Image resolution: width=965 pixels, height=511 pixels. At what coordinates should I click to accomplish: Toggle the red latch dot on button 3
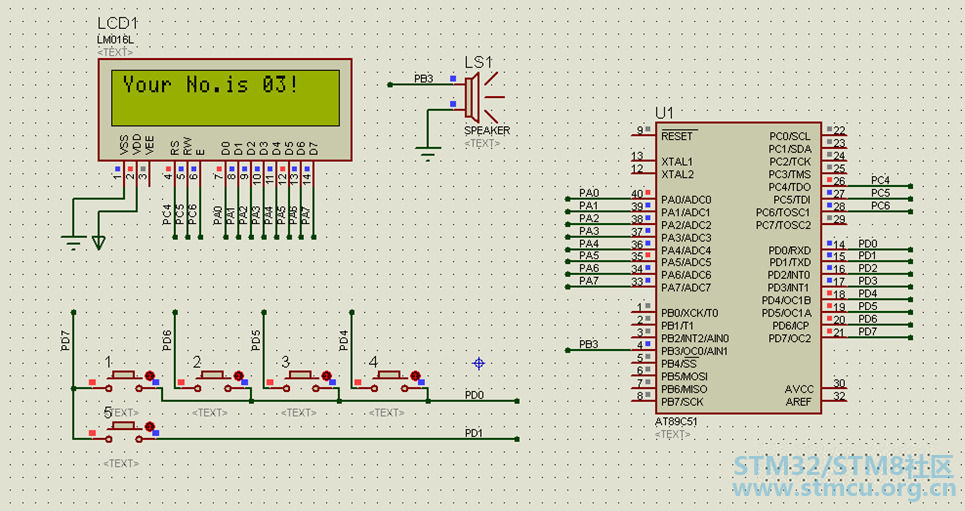click(326, 376)
